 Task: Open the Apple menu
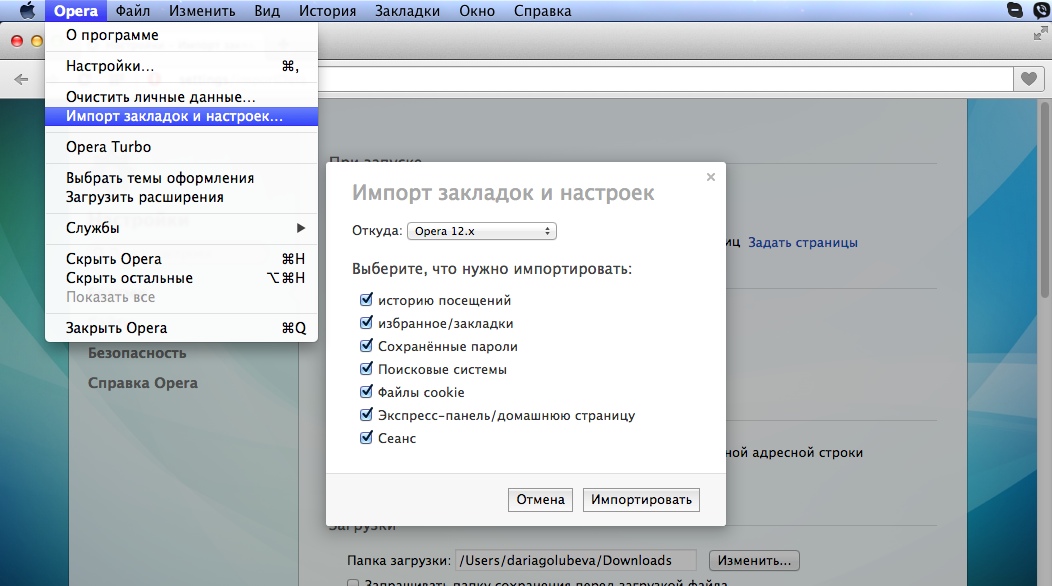[27, 11]
